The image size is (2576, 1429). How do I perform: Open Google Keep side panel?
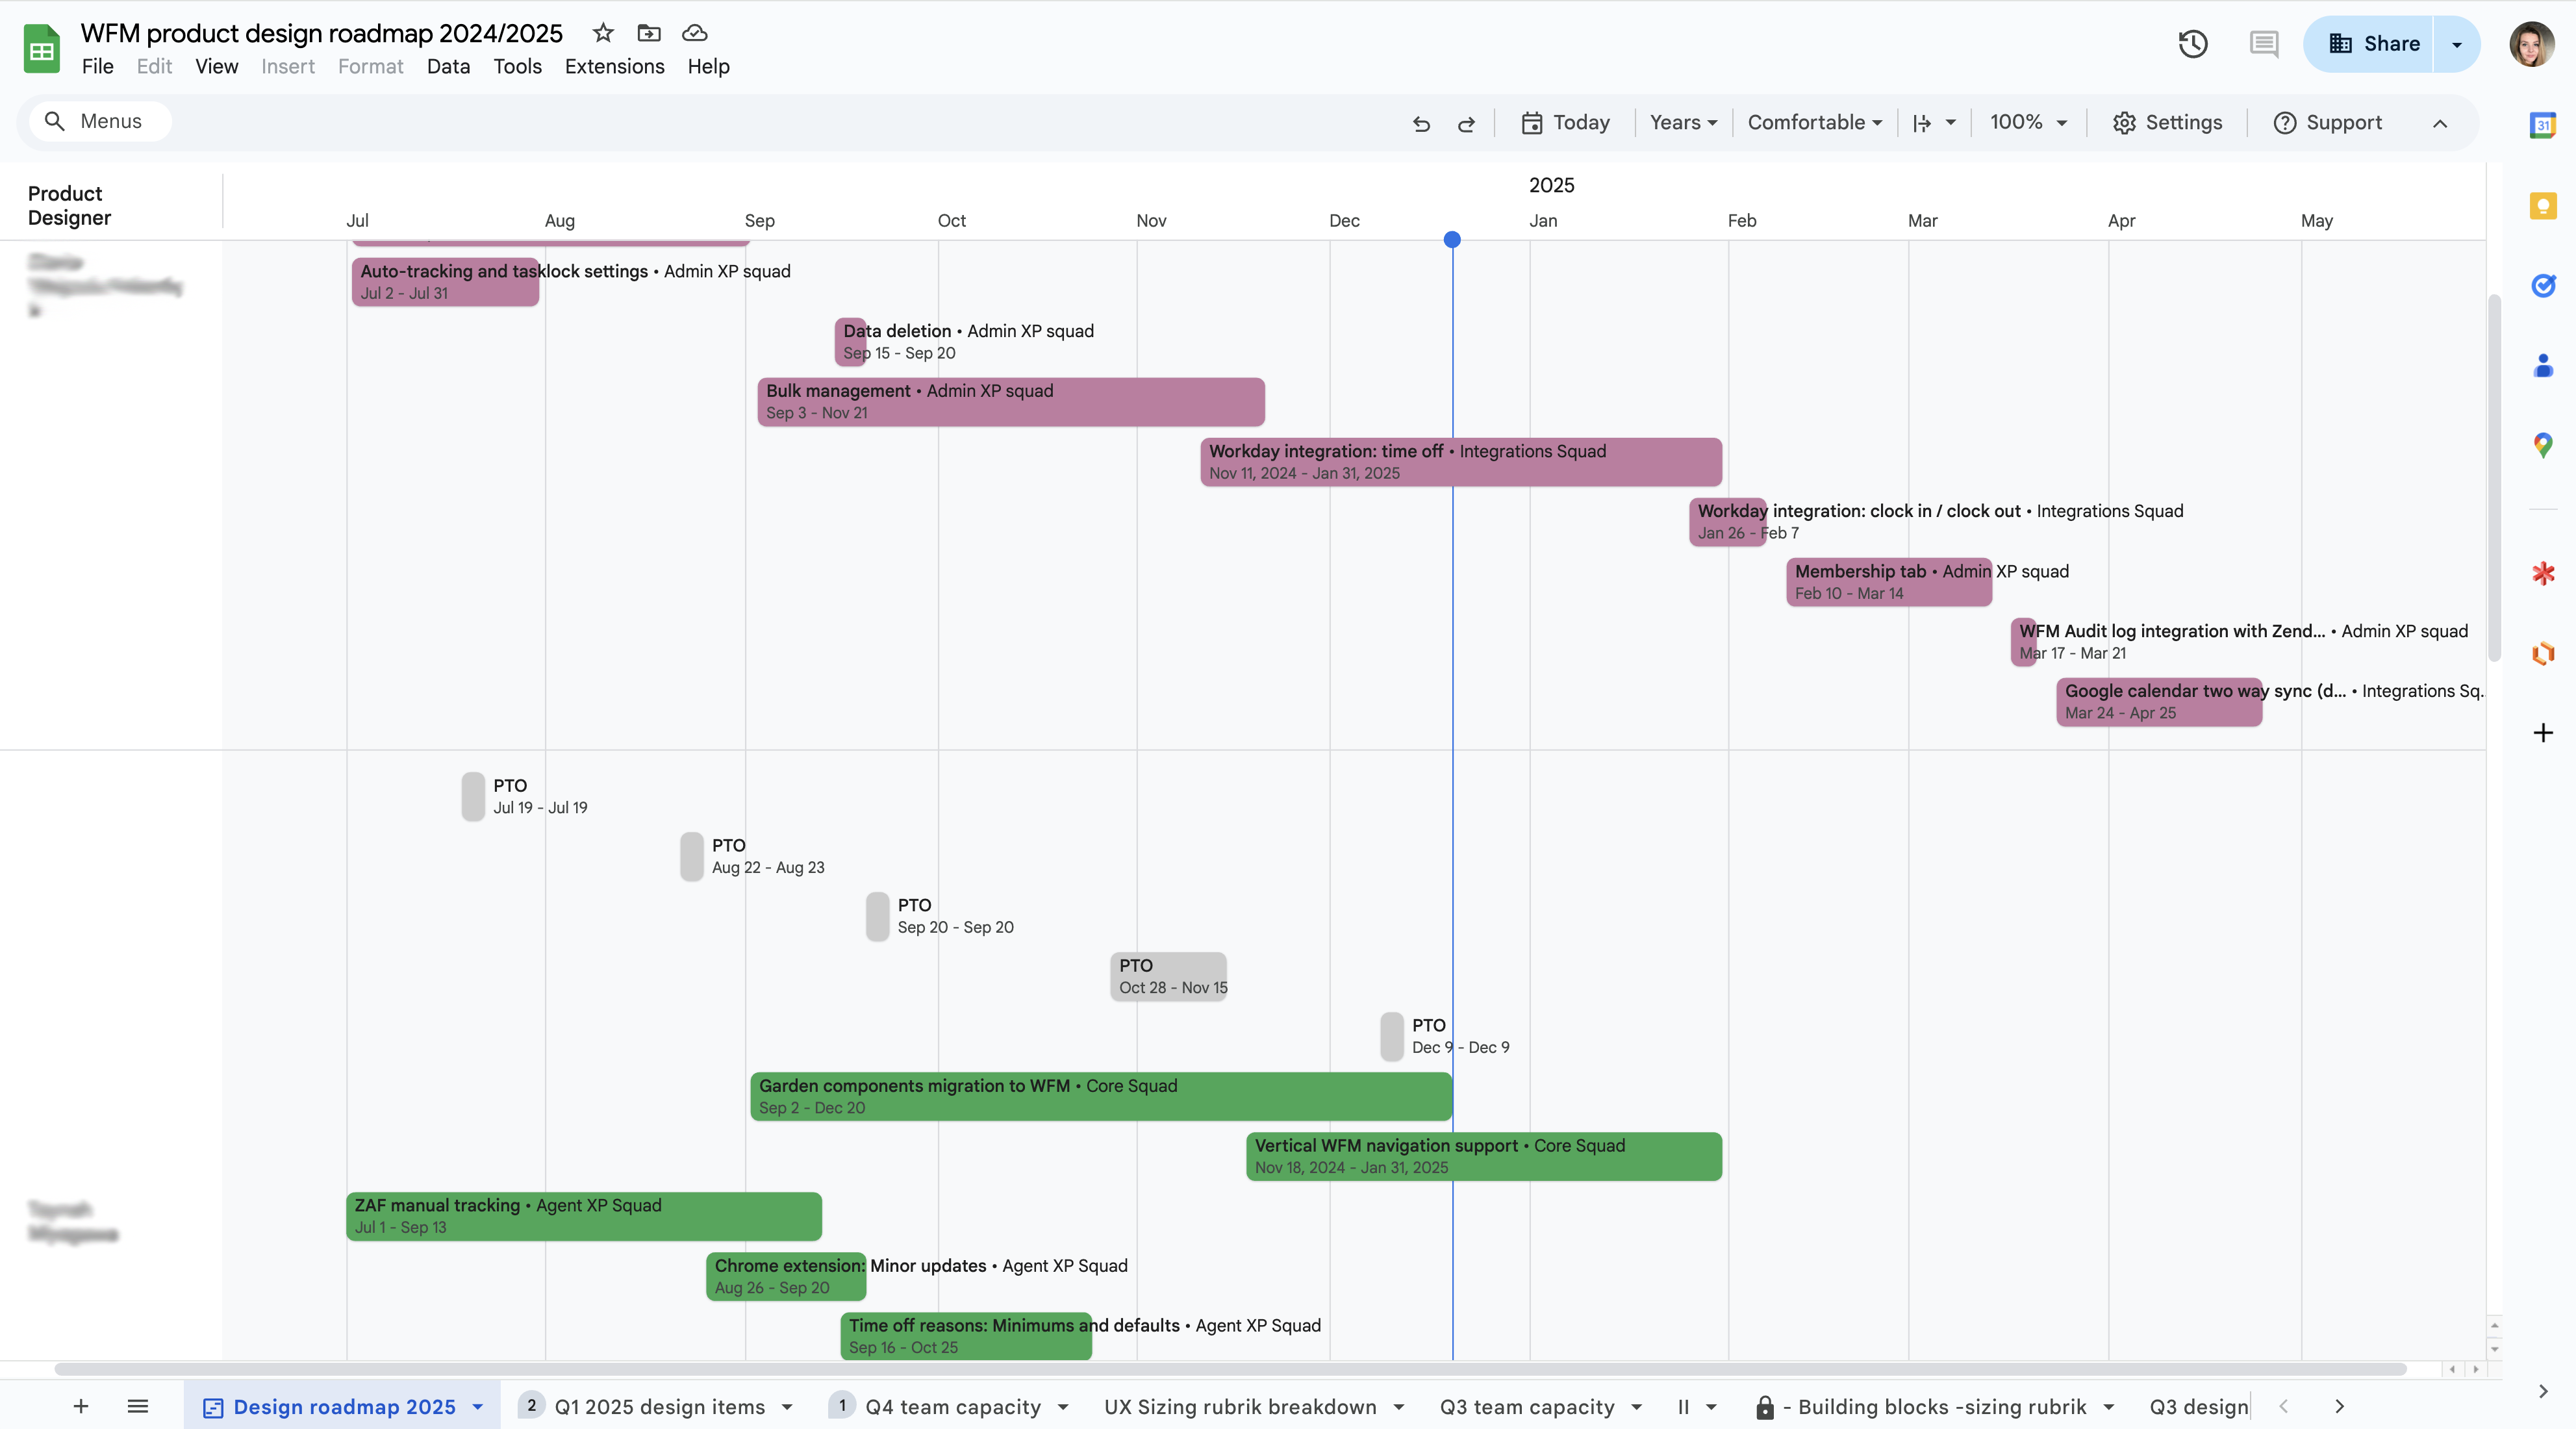pyautogui.click(x=2543, y=206)
